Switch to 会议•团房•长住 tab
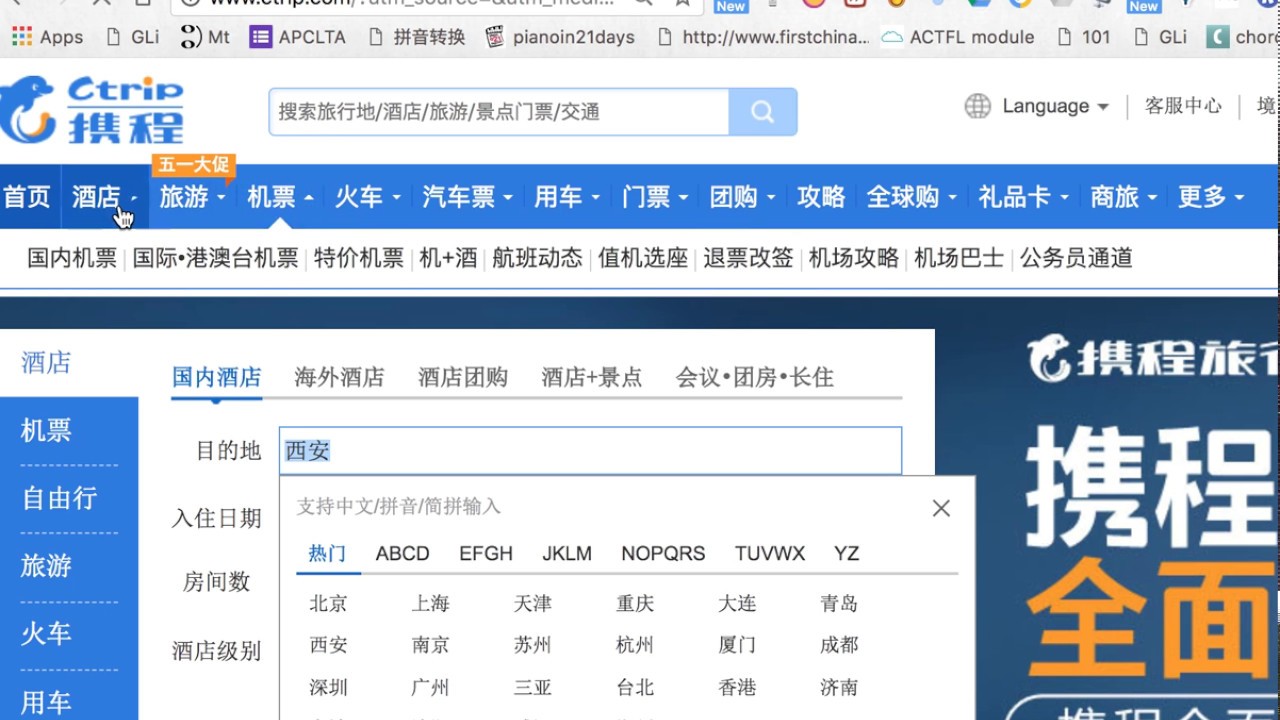Screen dimensions: 1280x720 coord(755,377)
